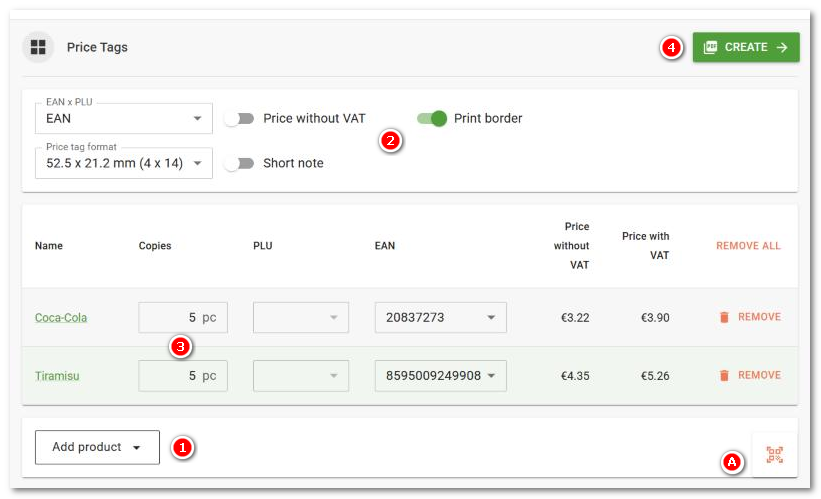Click the €3.90 price value
Image resolution: width=821 pixels, height=499 pixels.
655,318
